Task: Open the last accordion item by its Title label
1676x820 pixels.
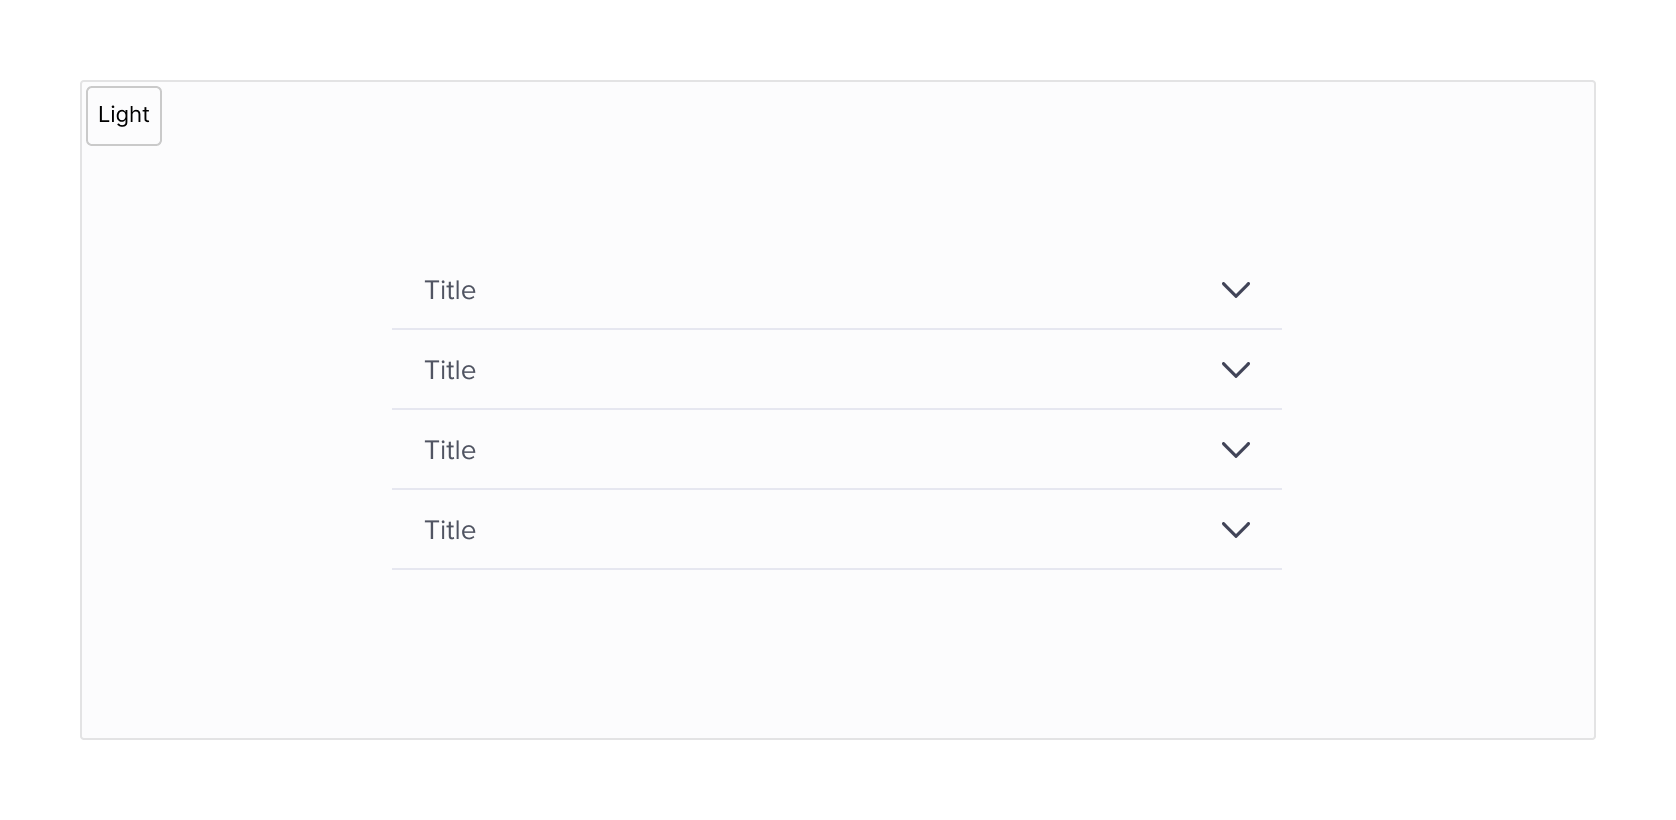Action: 450,530
